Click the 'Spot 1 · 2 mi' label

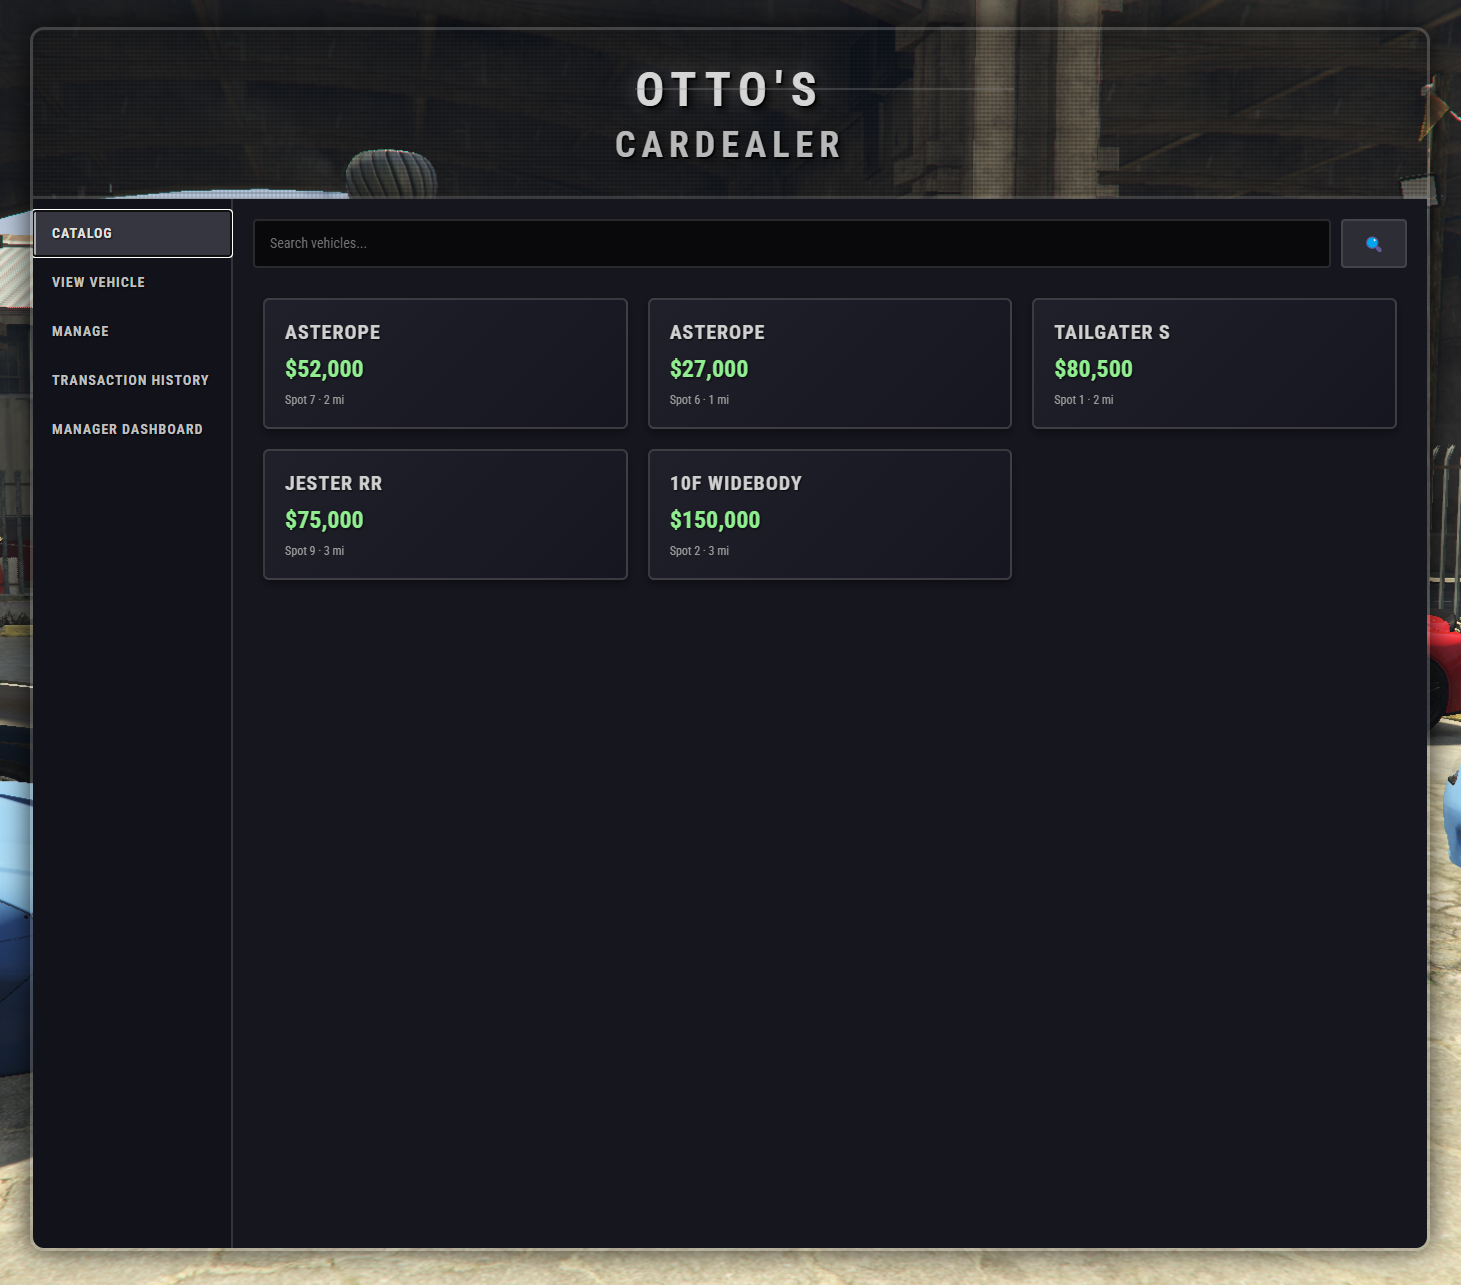tap(1083, 400)
